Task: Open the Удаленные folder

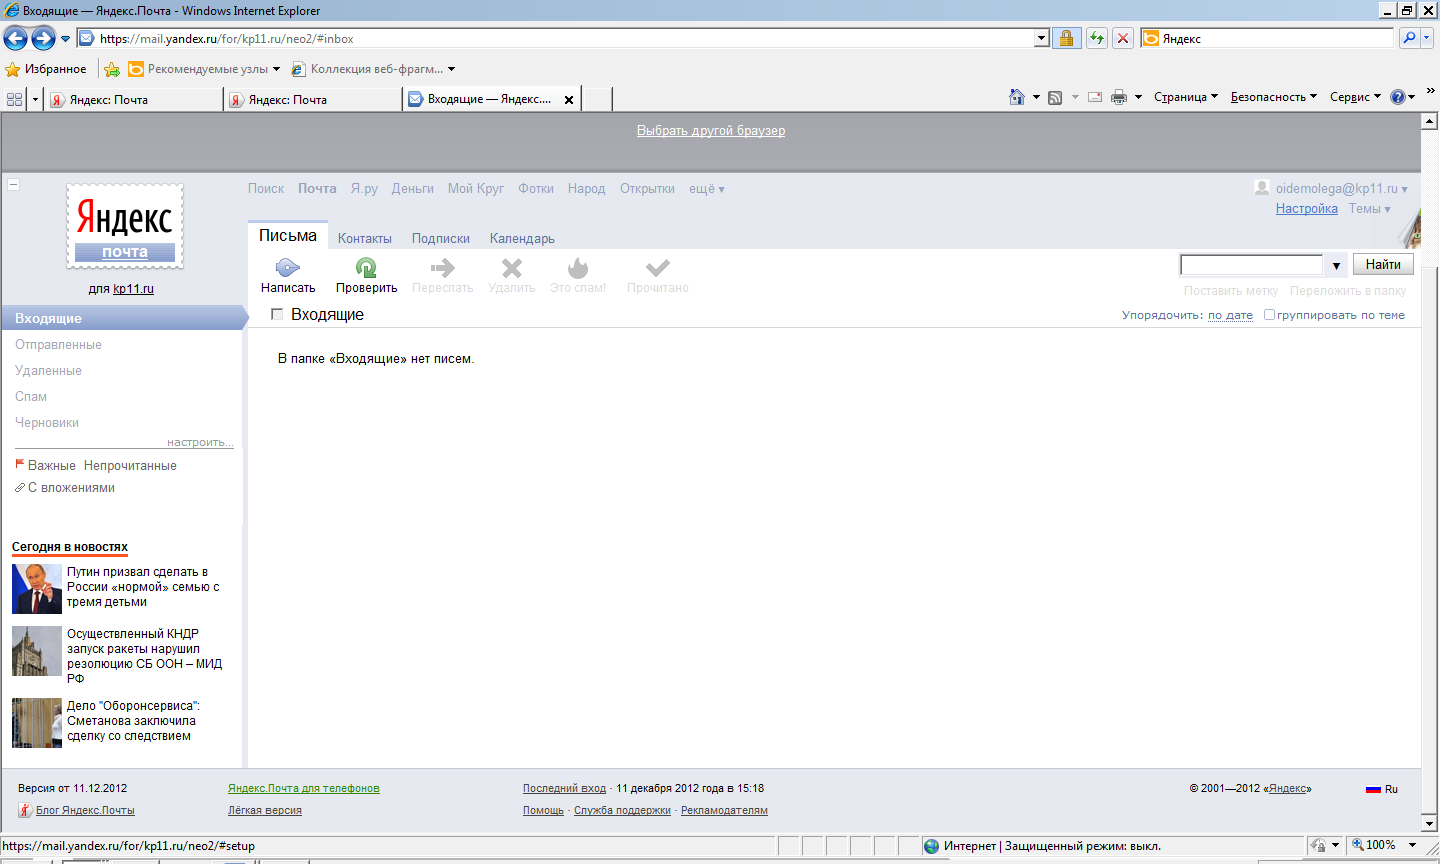Action: tap(48, 370)
